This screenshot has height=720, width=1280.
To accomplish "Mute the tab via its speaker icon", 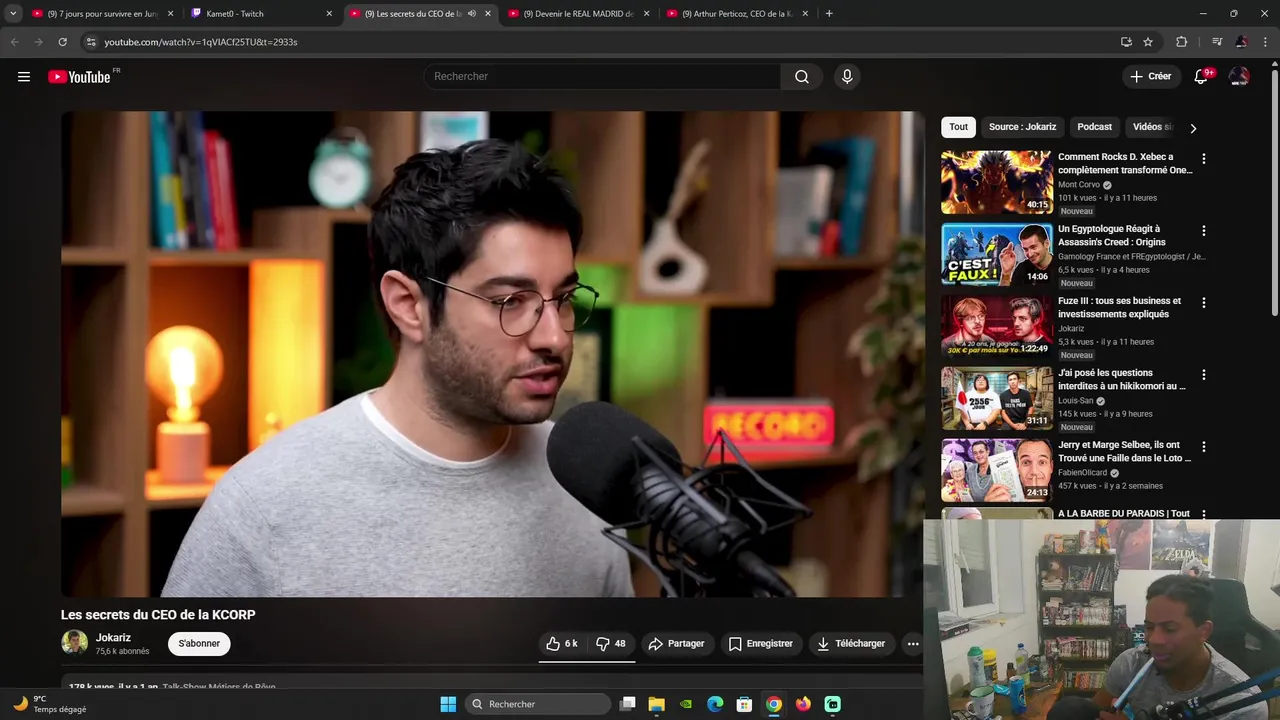I will coord(472,14).
